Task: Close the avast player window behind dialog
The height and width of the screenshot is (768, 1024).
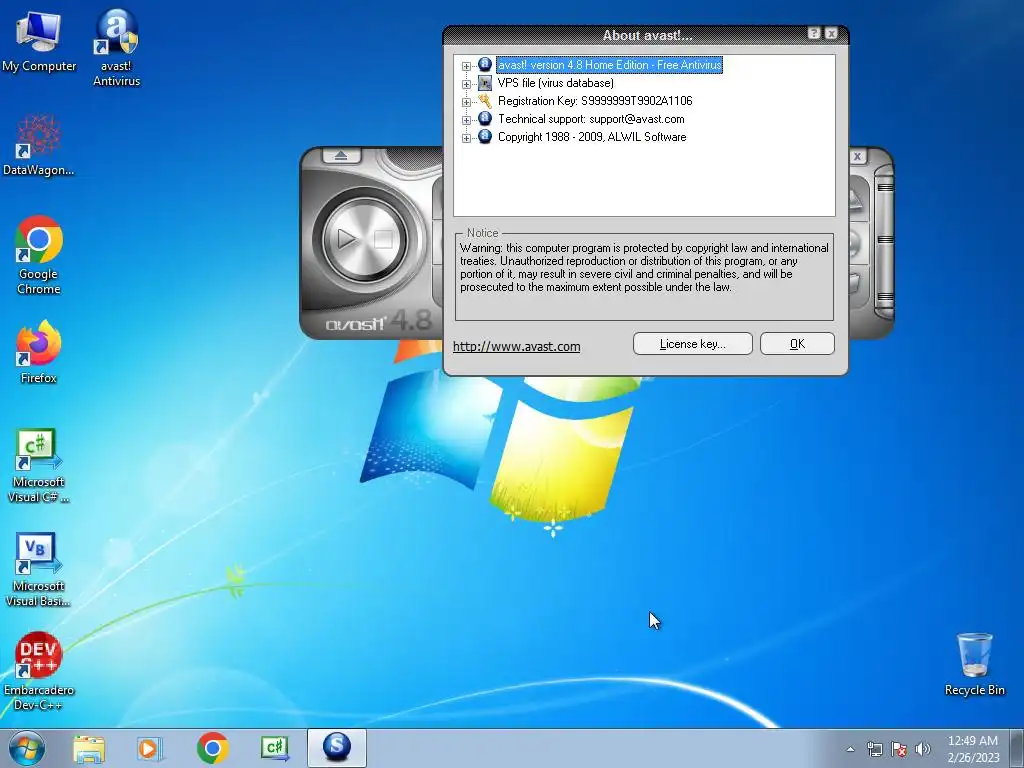Action: pos(857,156)
